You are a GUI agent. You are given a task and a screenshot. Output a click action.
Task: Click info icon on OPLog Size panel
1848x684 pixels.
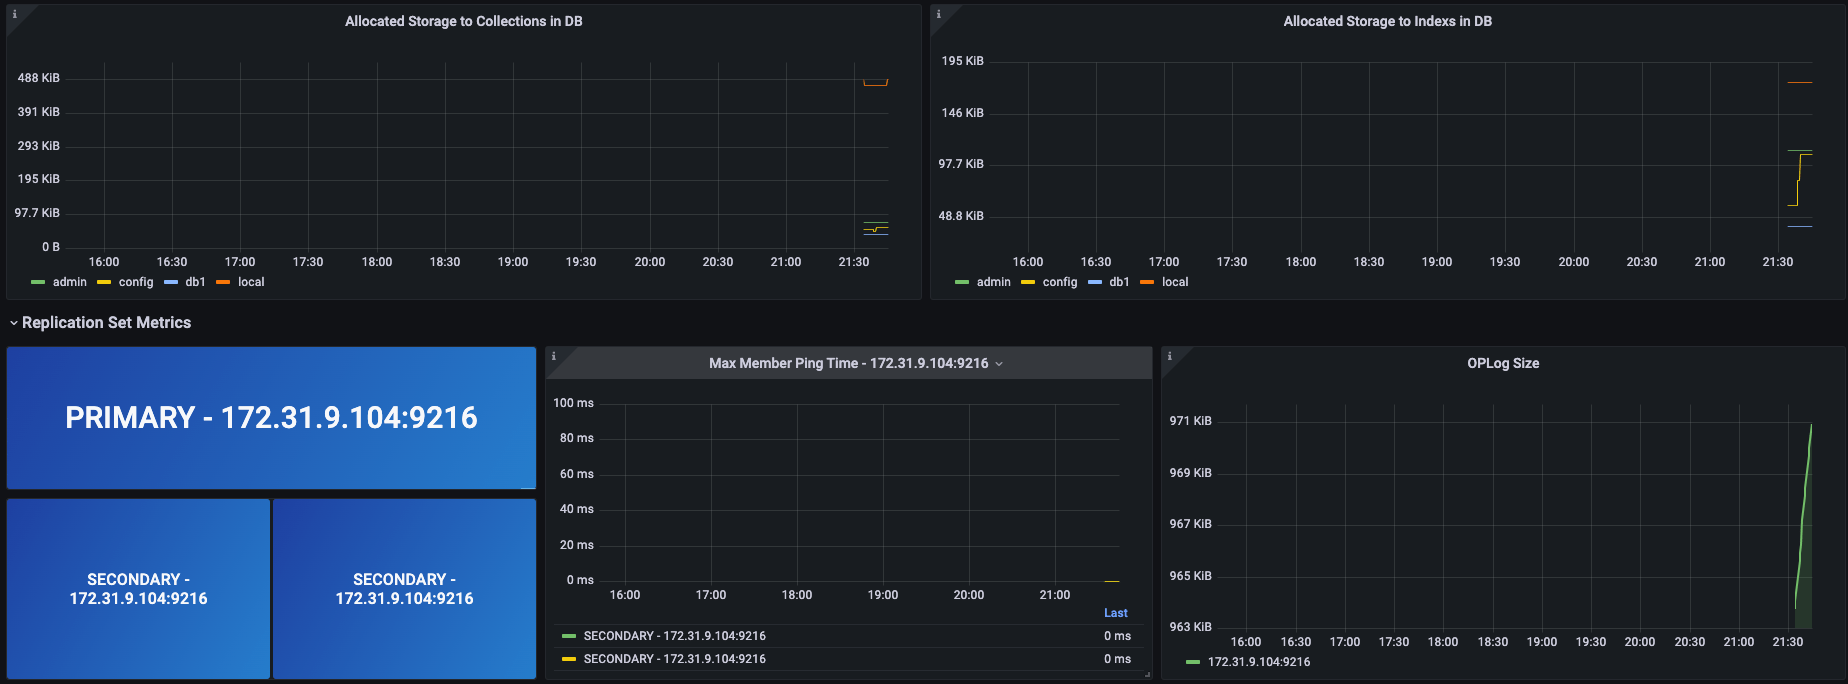[1169, 356]
